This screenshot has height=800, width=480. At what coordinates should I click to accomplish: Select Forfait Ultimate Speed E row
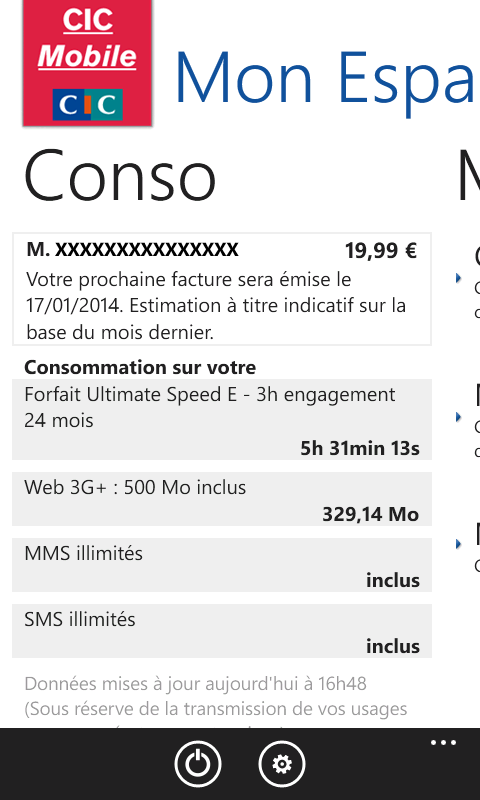[x=222, y=419]
